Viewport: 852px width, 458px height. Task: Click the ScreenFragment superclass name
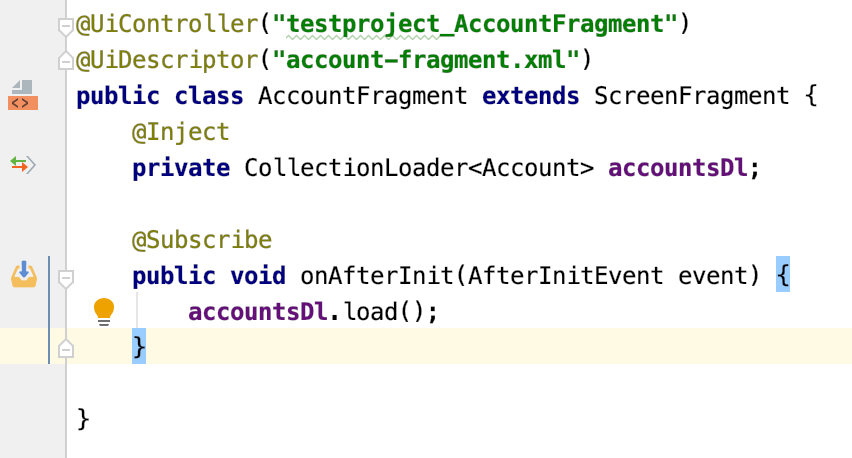click(x=691, y=97)
